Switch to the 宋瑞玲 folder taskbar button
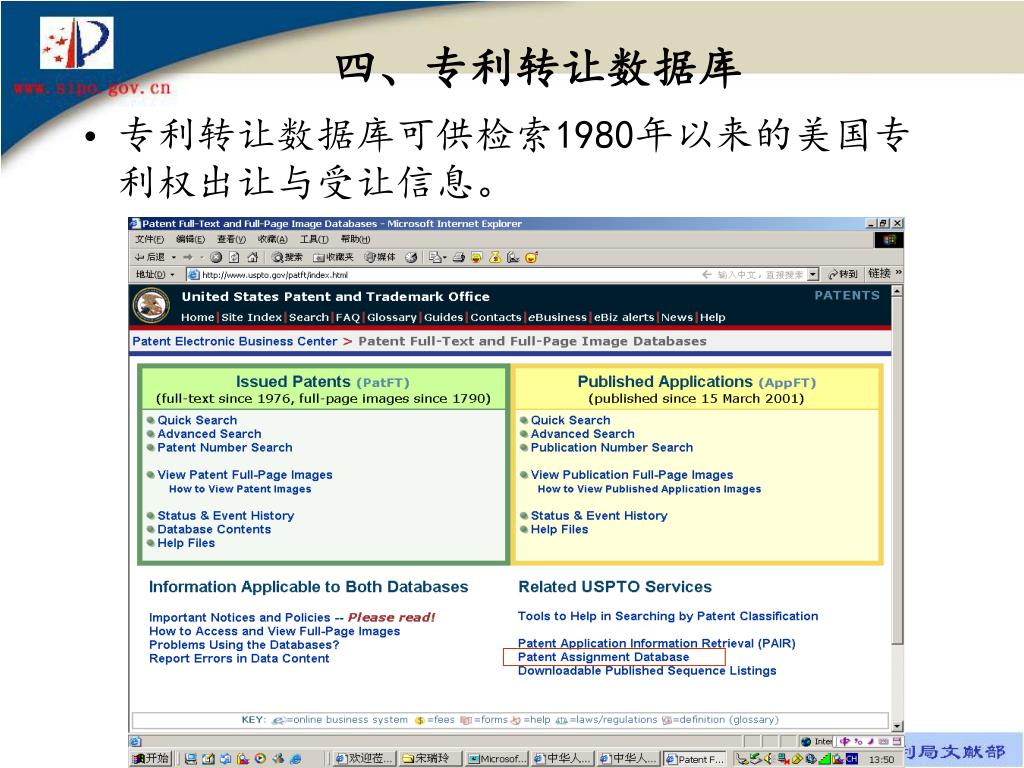1024x768 pixels. [430, 758]
